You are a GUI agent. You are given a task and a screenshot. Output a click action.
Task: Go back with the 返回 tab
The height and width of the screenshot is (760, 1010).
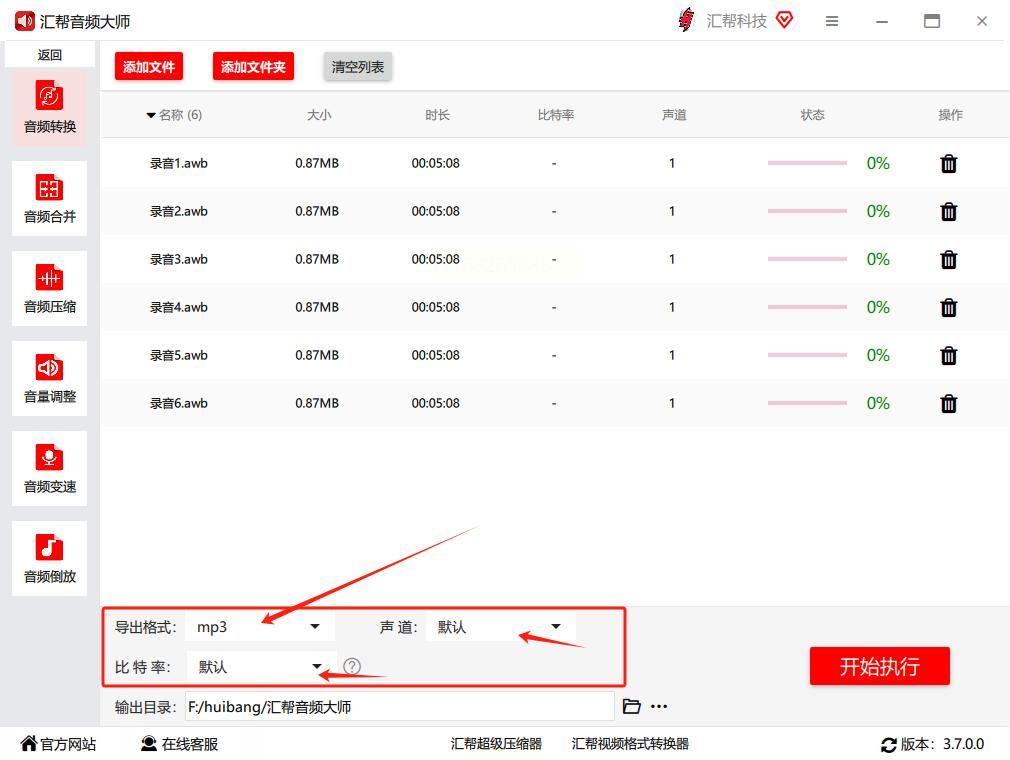(50, 55)
